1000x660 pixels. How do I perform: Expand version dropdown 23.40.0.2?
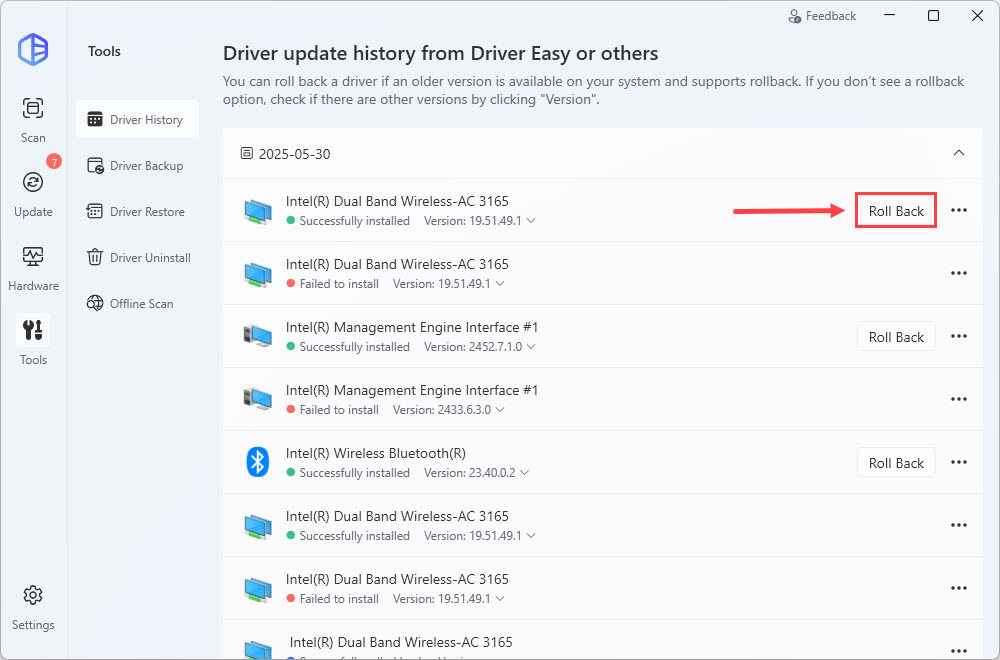point(524,473)
